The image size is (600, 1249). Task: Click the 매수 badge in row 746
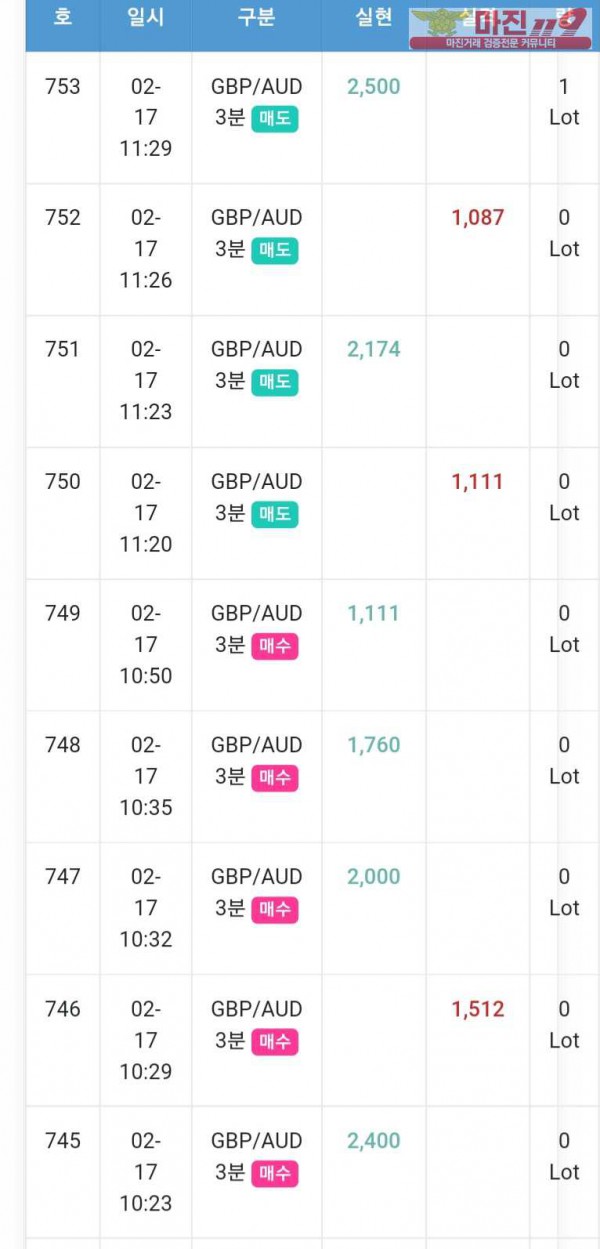(274, 1042)
